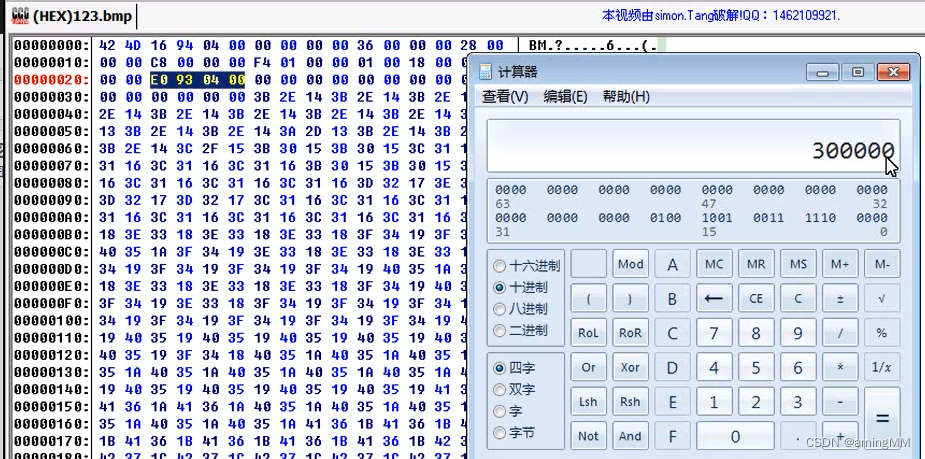Click the hex digit A button
This screenshot has height=459, width=925.
pos(672,264)
